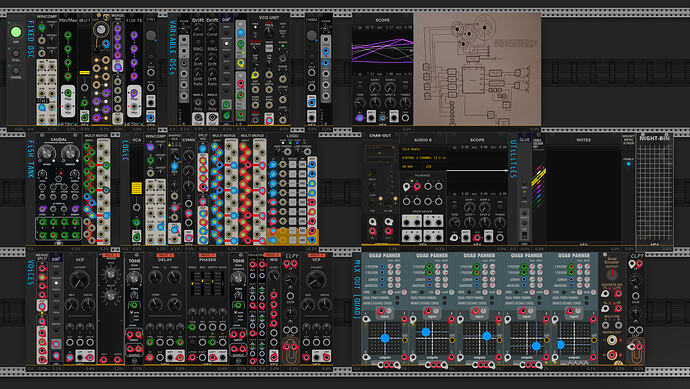Open the wiring diagram image panel
The image size is (690, 389).
(x=477, y=69)
